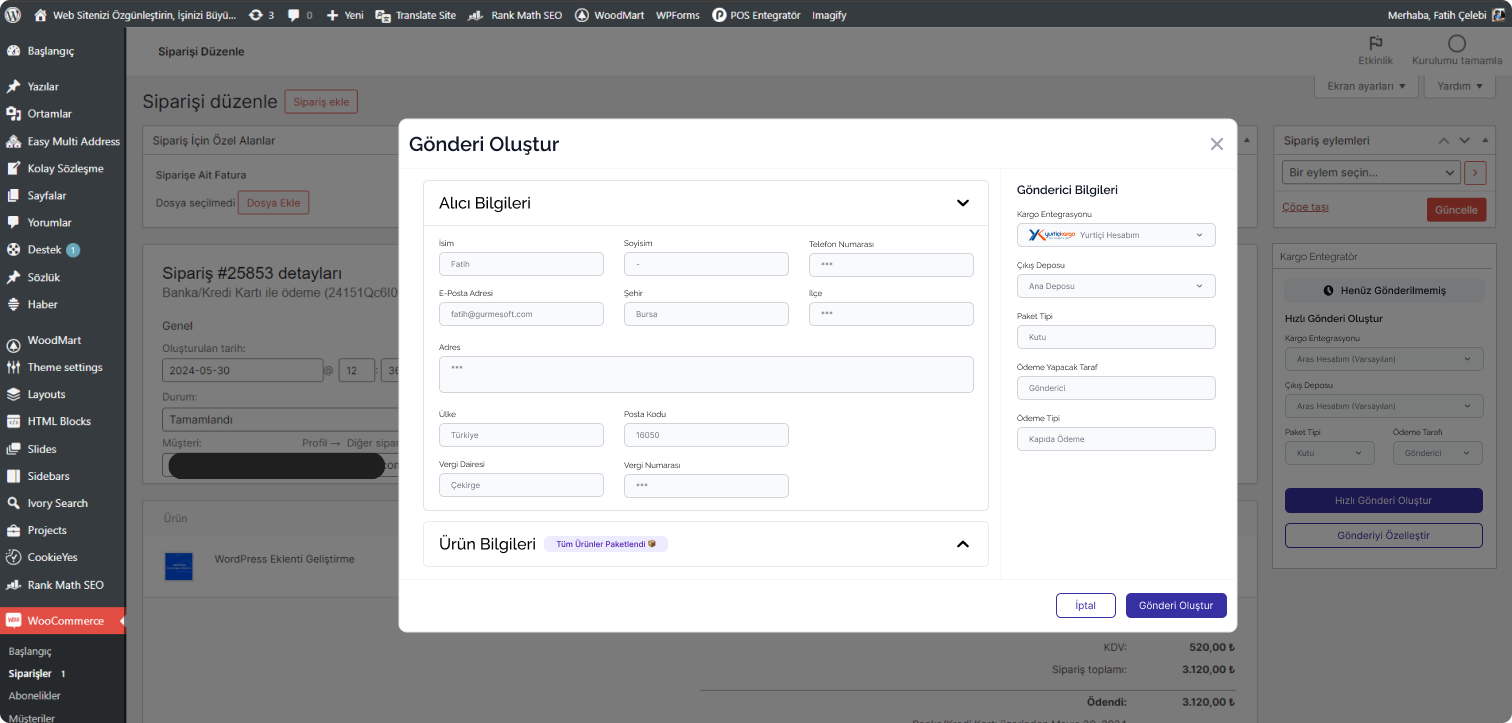The height and width of the screenshot is (723, 1512).
Task: Click the İsim input field
Action: (521, 264)
